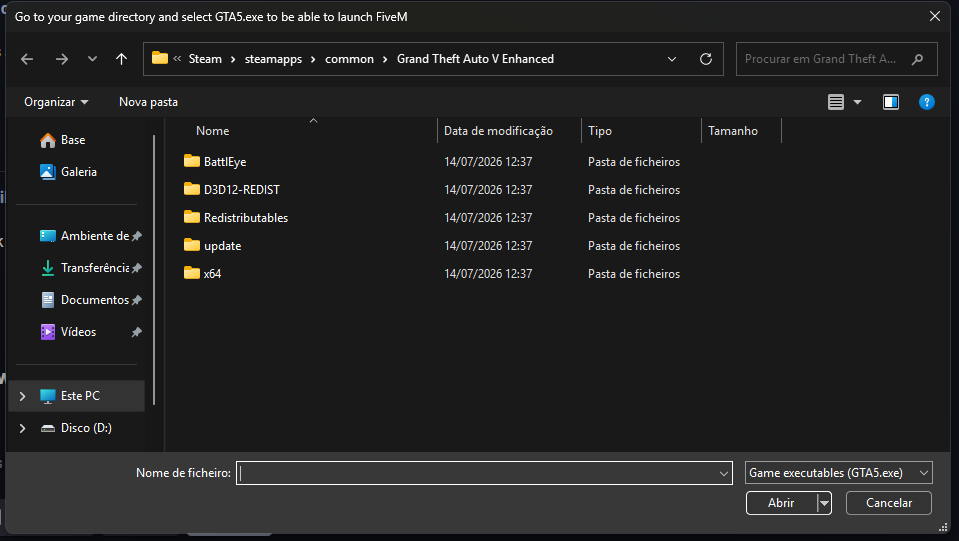Toggle the preview pane icon
The width and height of the screenshot is (959, 541).
tap(890, 102)
